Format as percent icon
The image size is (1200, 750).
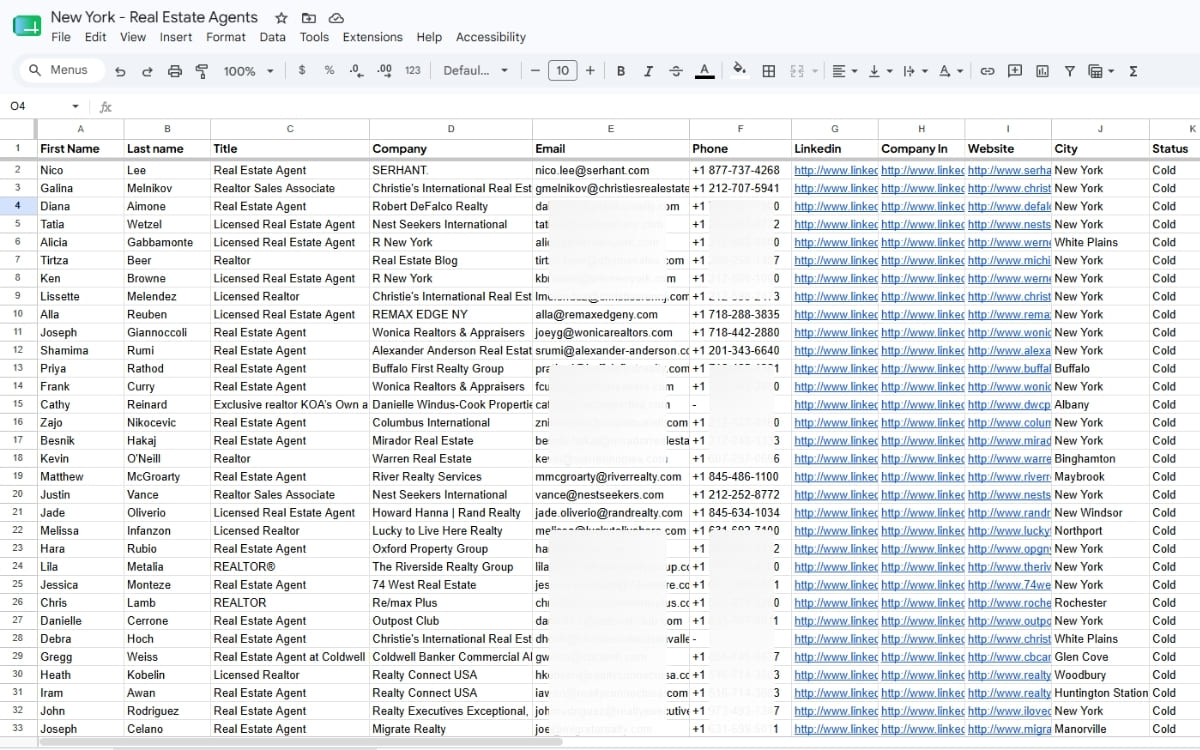point(329,71)
